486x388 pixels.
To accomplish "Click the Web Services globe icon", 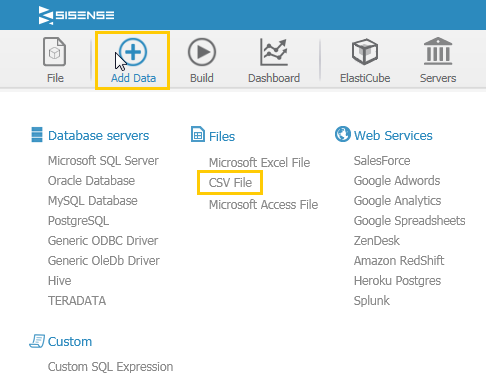I will [x=343, y=134].
